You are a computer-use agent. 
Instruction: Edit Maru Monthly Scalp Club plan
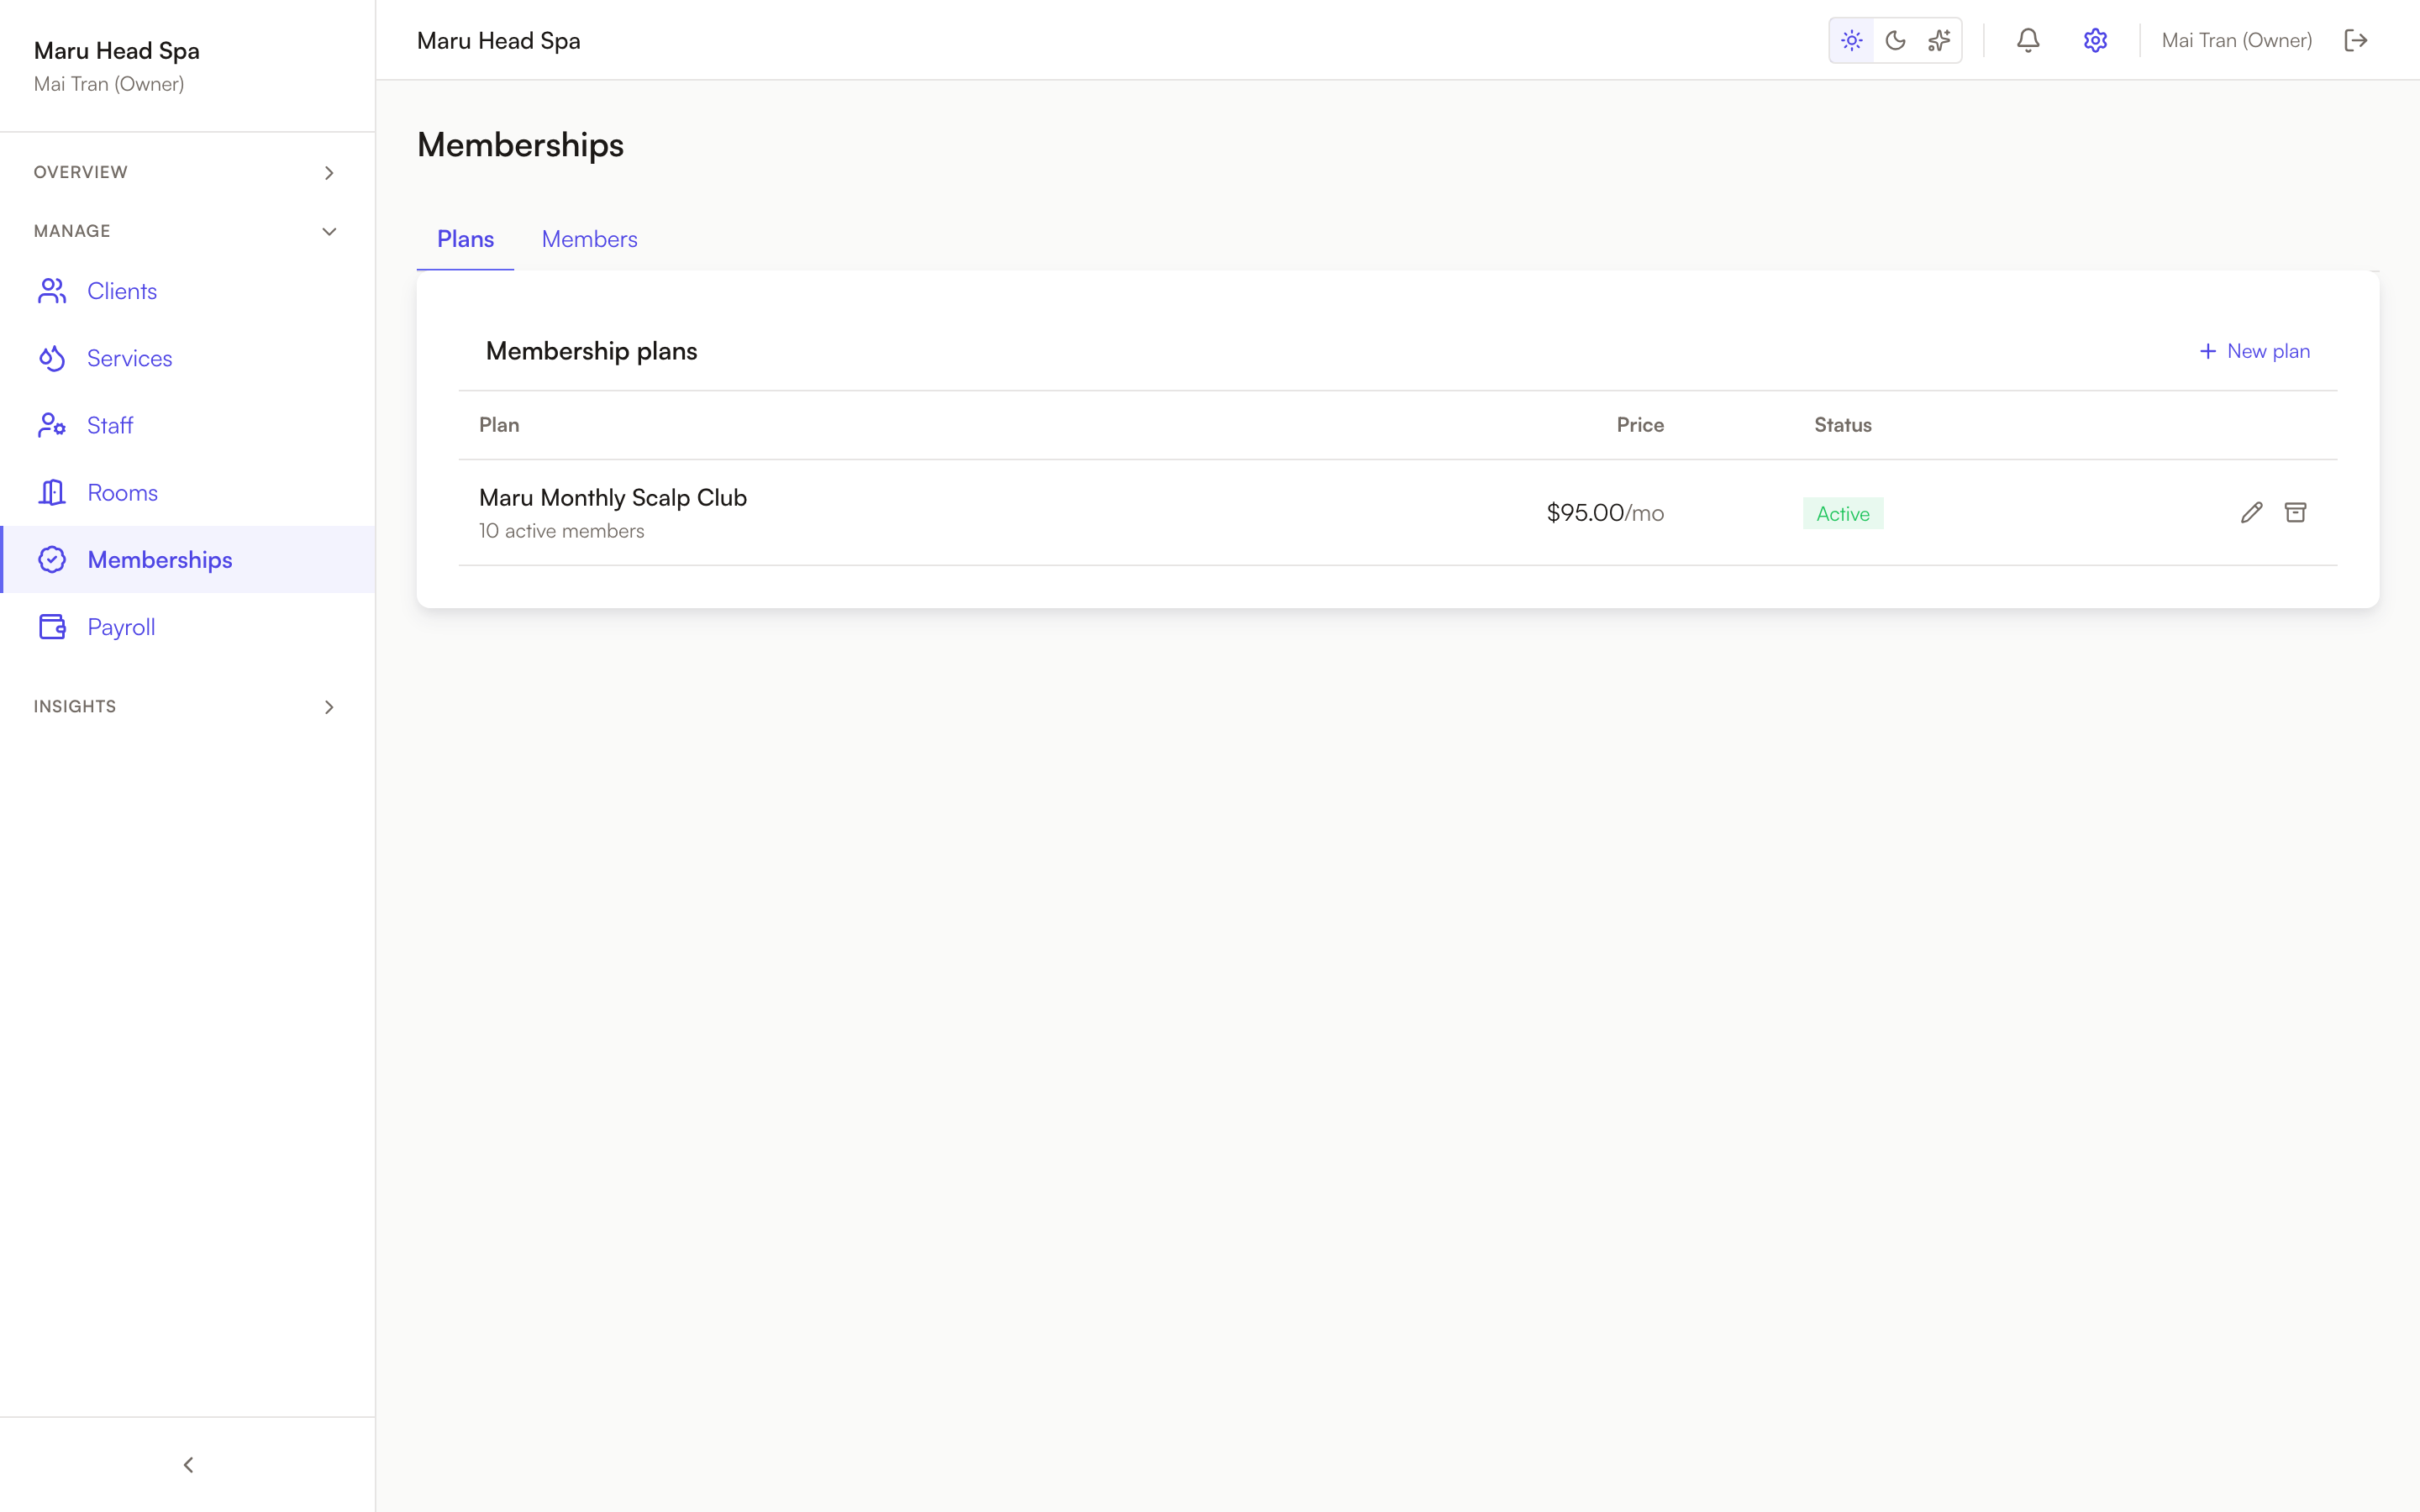pyautogui.click(x=2251, y=513)
